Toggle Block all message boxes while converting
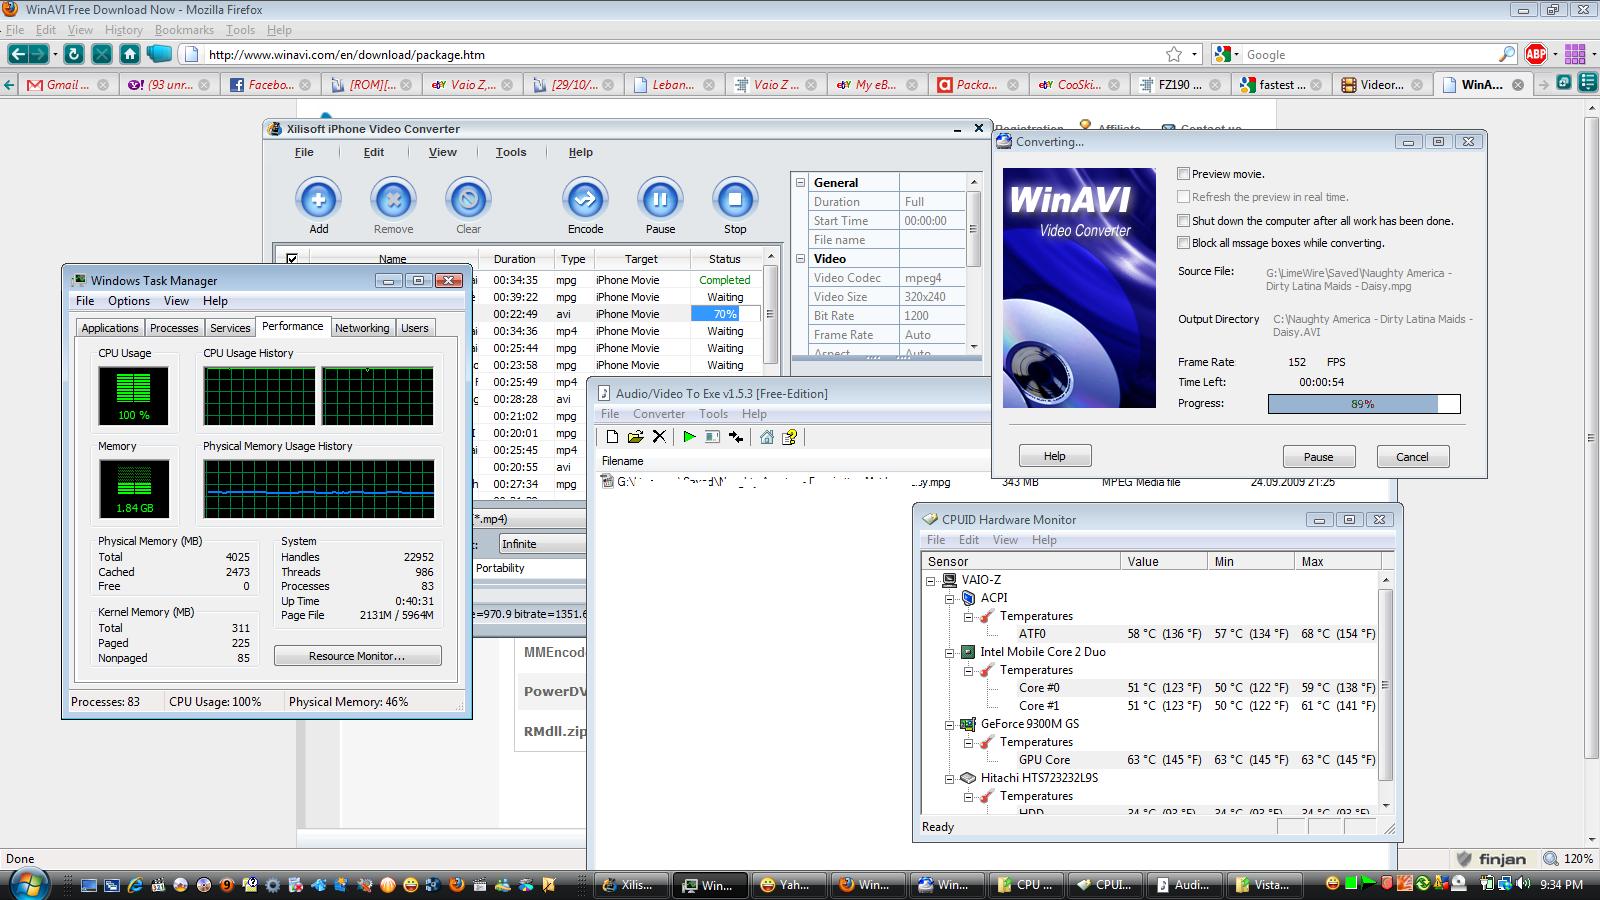1600x900 pixels. click(x=1184, y=243)
